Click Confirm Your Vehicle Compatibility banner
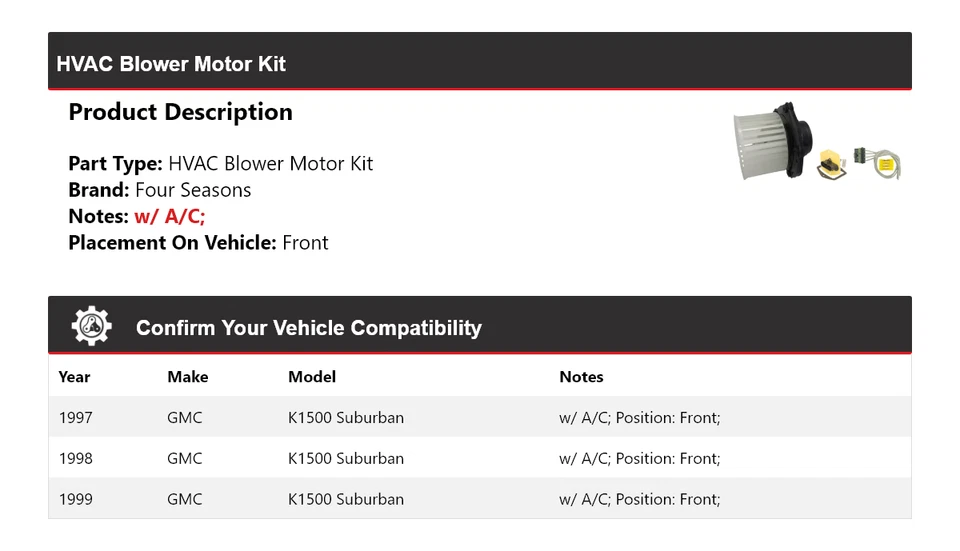 click(308, 328)
